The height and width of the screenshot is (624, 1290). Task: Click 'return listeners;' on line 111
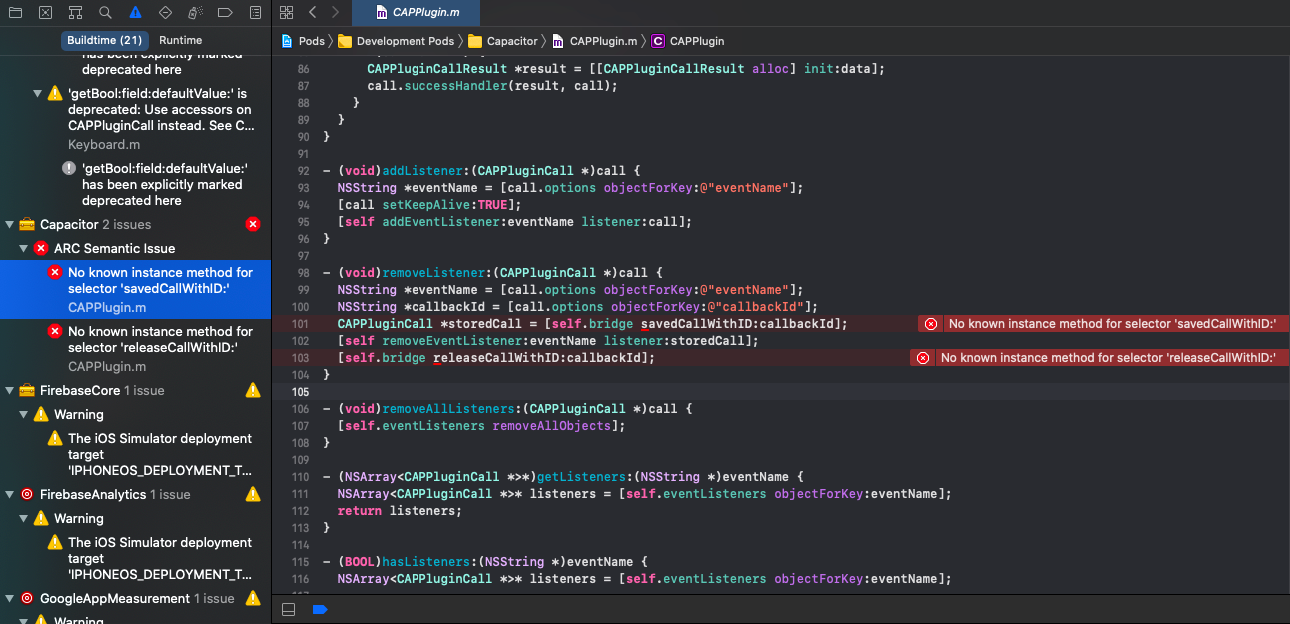pyautogui.click(x=400, y=511)
